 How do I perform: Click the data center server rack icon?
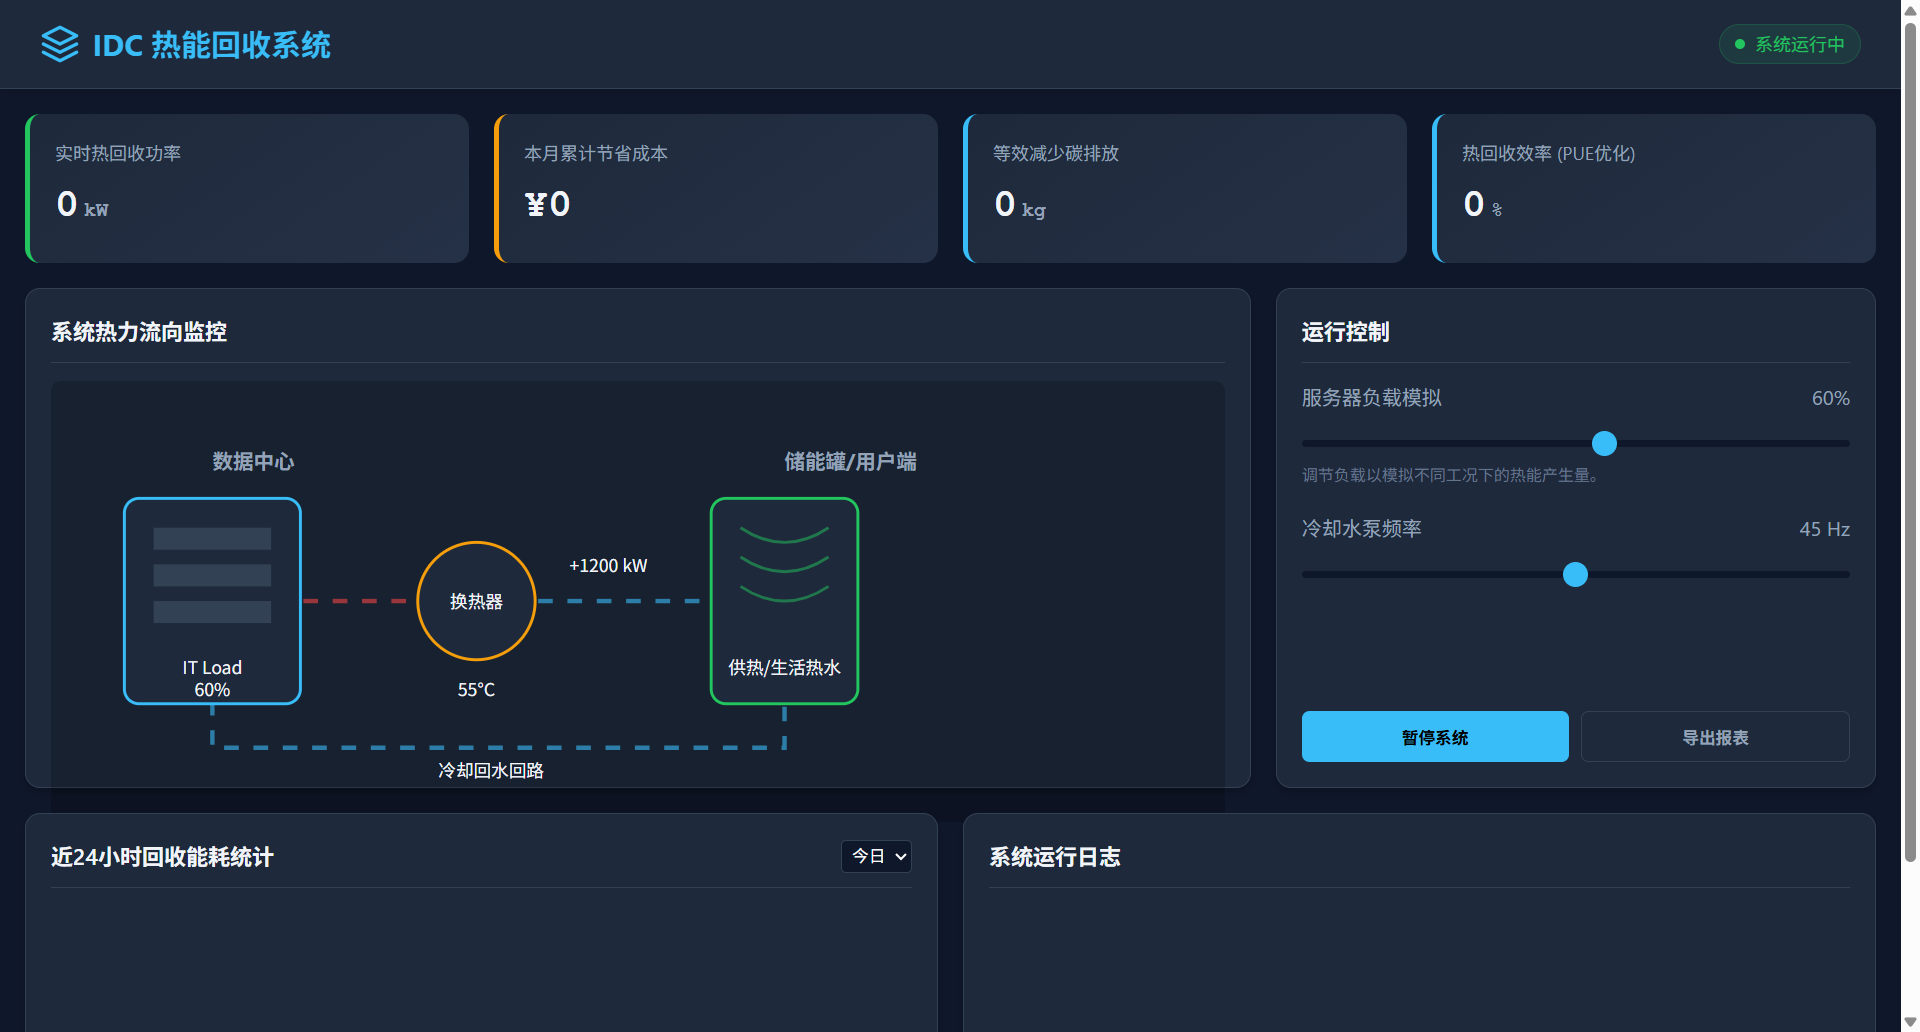coord(212,600)
